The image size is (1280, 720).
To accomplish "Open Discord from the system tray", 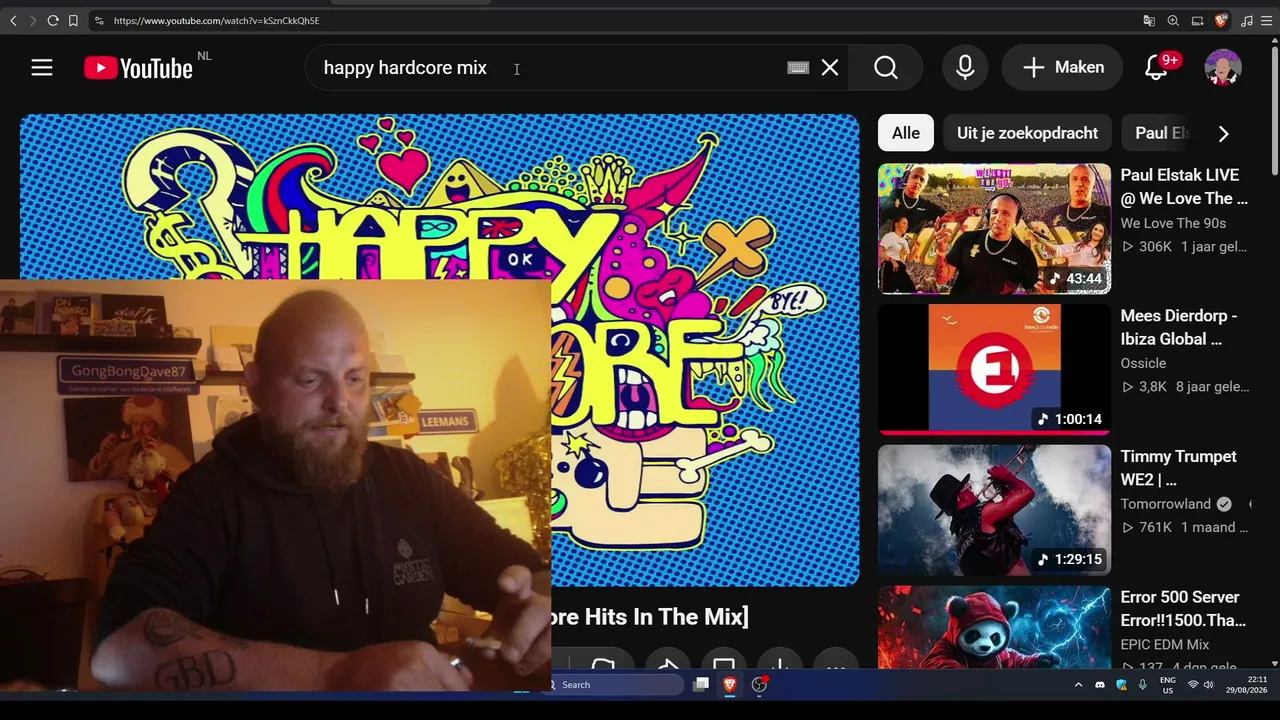I will pyautogui.click(x=1100, y=685).
